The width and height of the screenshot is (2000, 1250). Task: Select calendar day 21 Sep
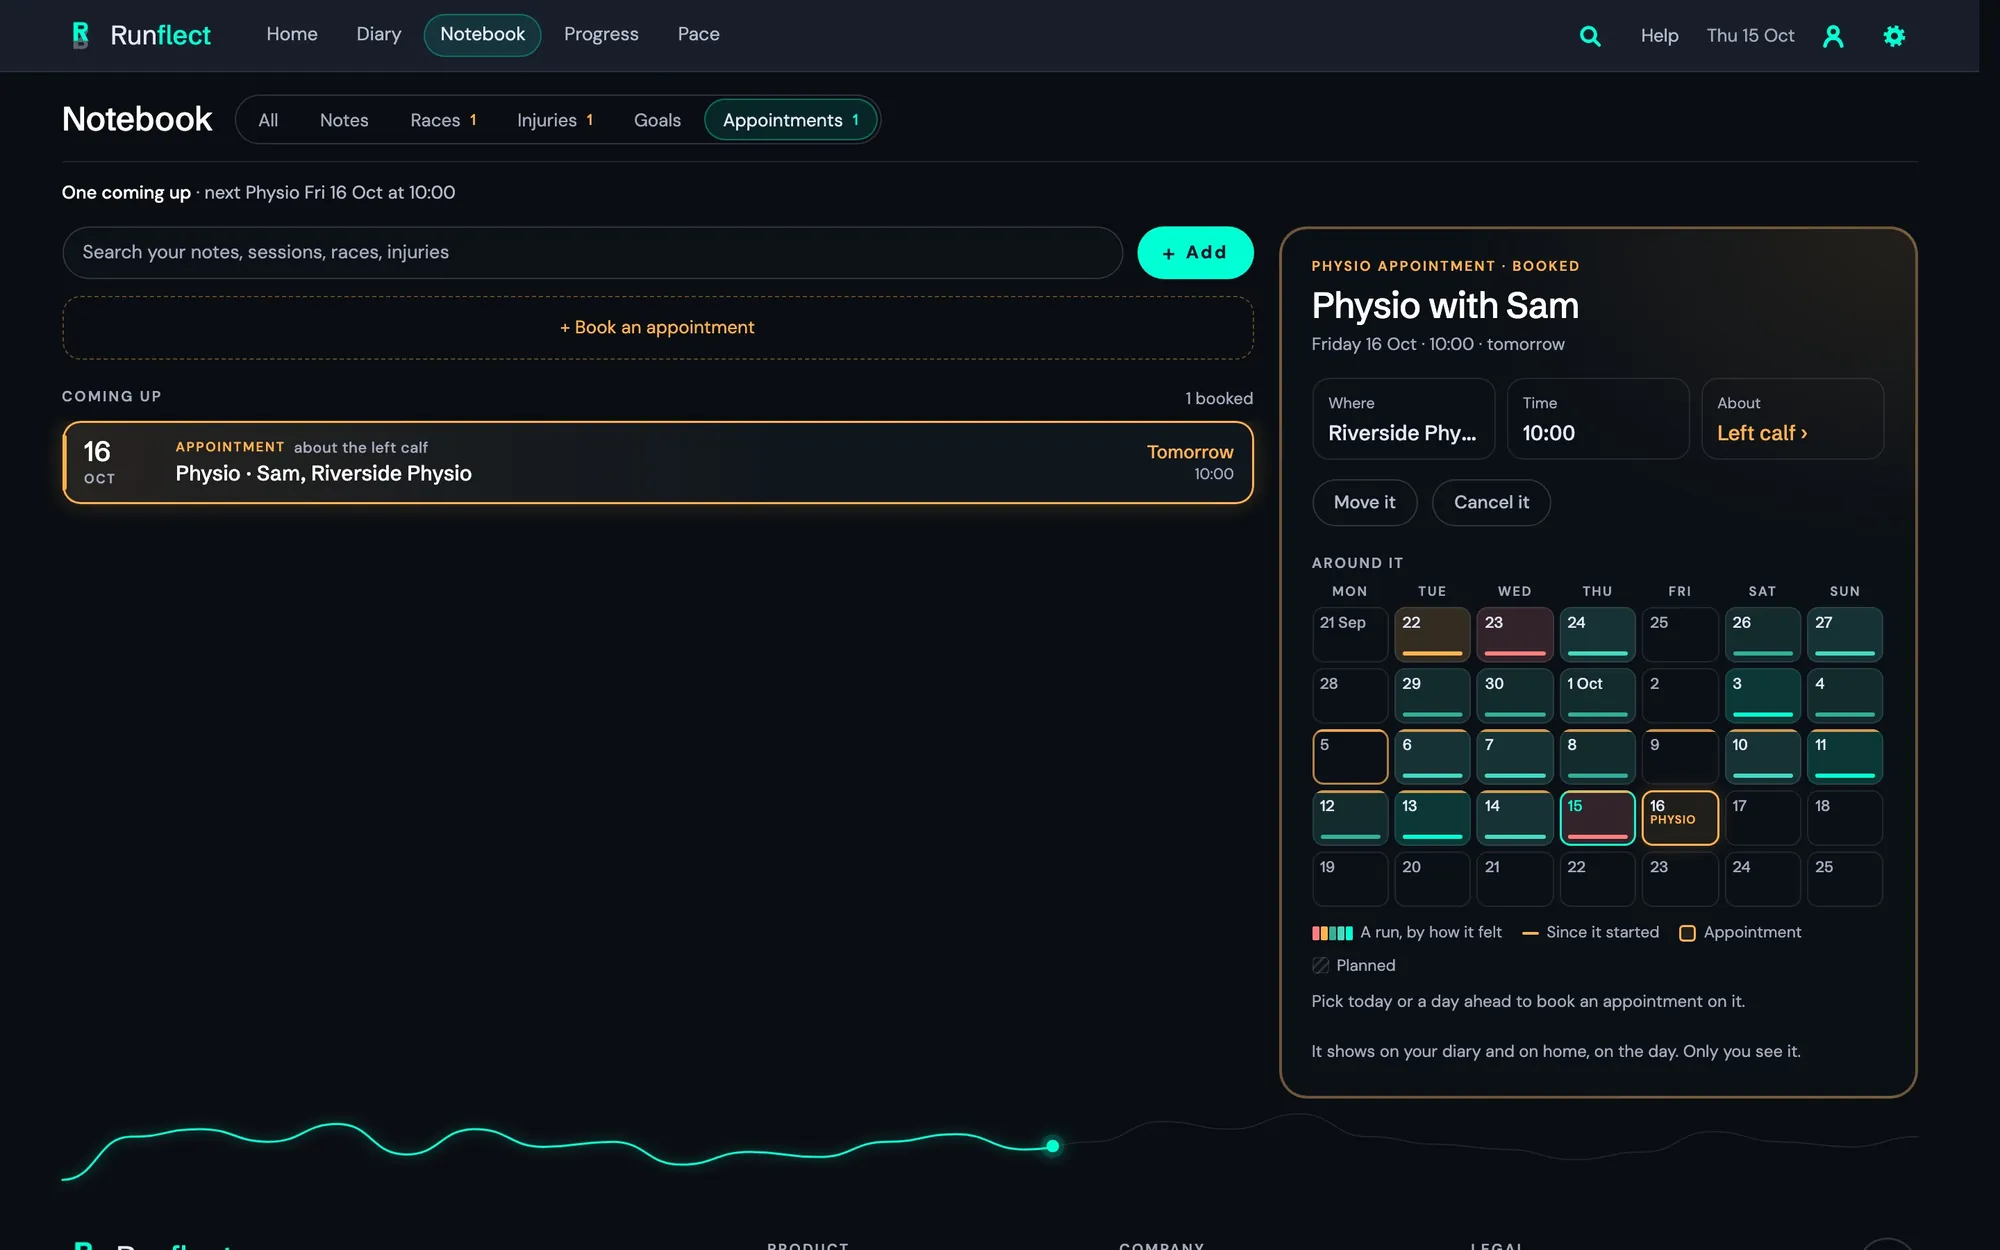point(1350,634)
